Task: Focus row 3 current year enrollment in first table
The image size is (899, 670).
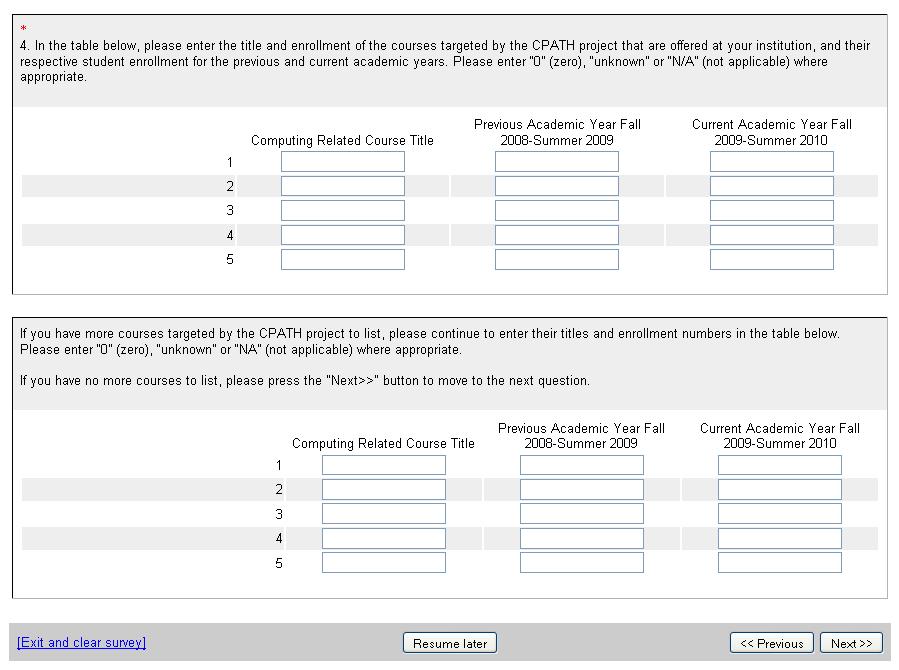Action: (771, 210)
